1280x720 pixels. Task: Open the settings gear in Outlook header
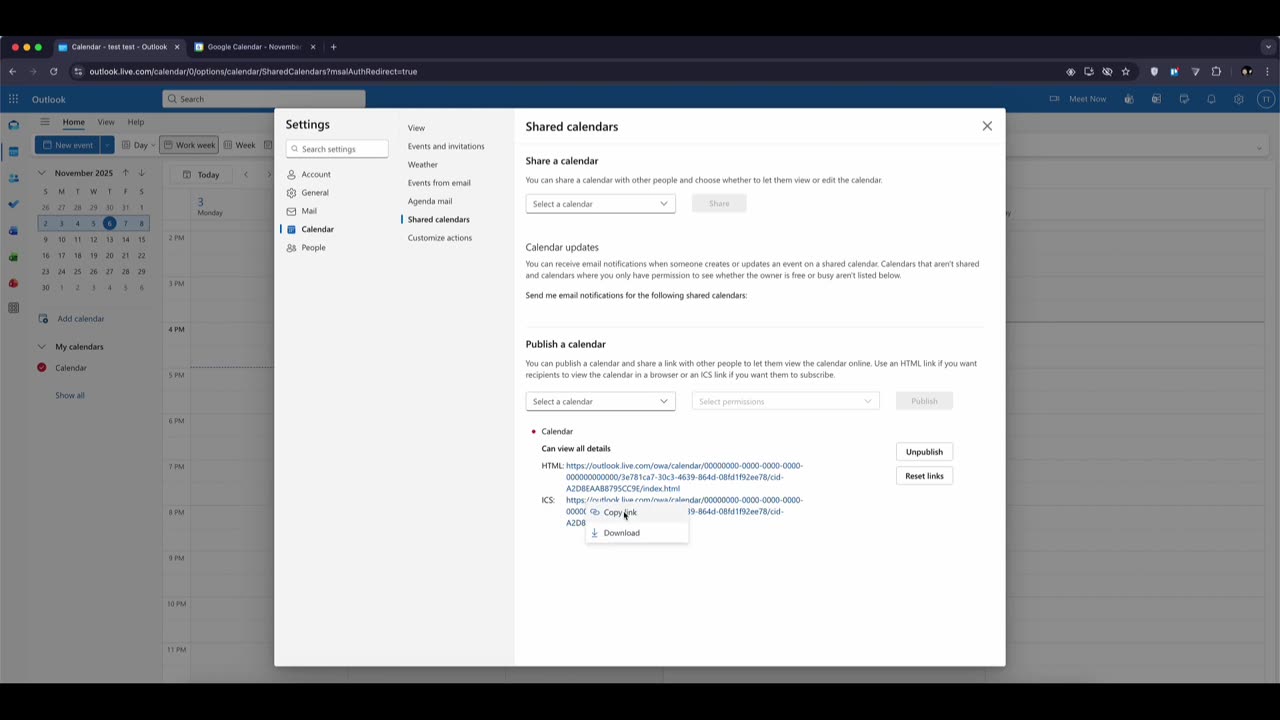pos(1238,99)
